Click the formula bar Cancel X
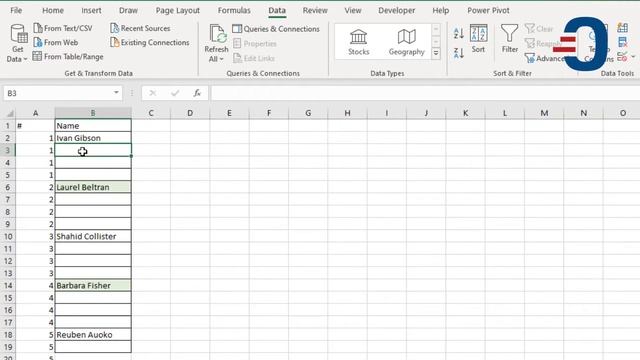640x360 pixels. point(153,93)
